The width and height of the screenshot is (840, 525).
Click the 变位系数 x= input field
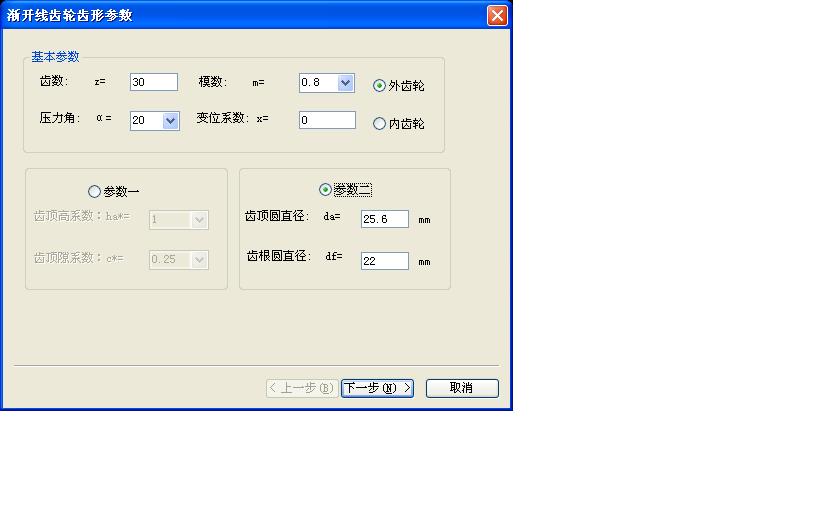point(327,120)
